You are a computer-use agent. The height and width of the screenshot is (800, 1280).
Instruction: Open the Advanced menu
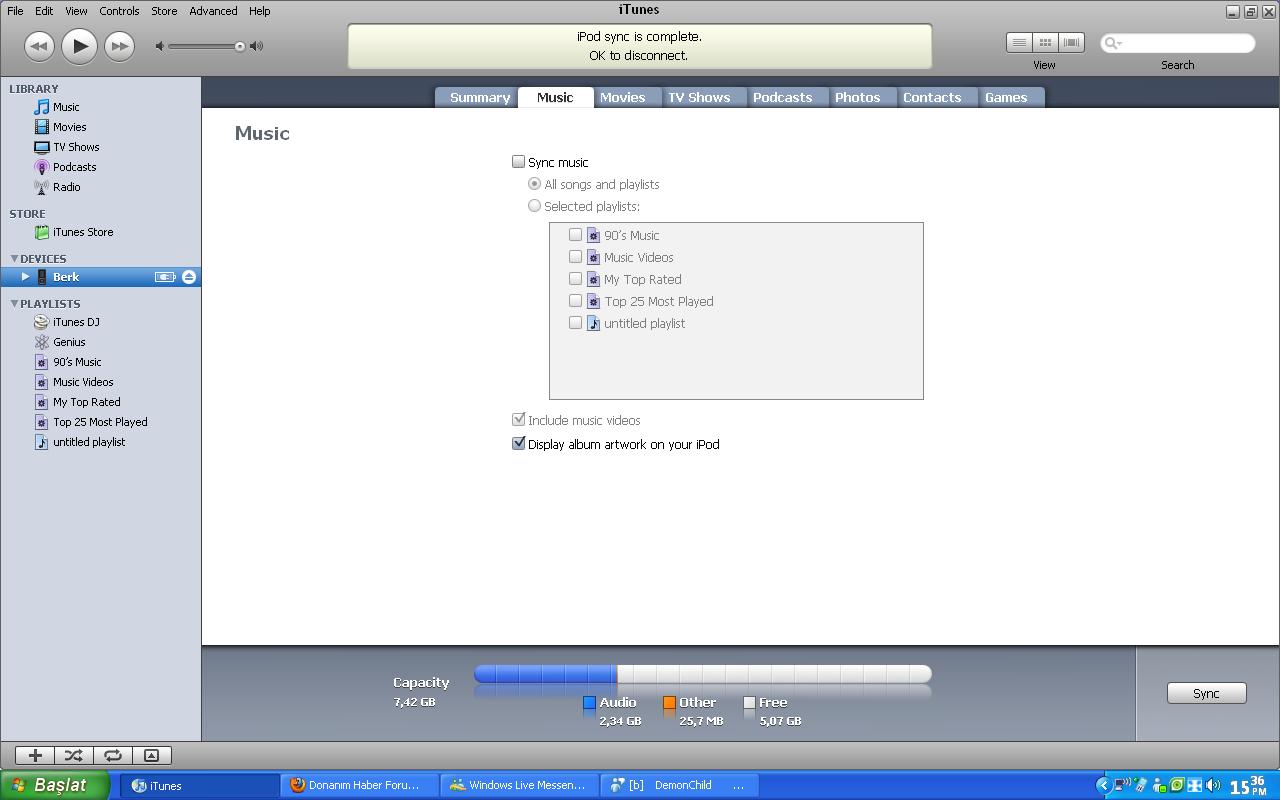[213, 11]
